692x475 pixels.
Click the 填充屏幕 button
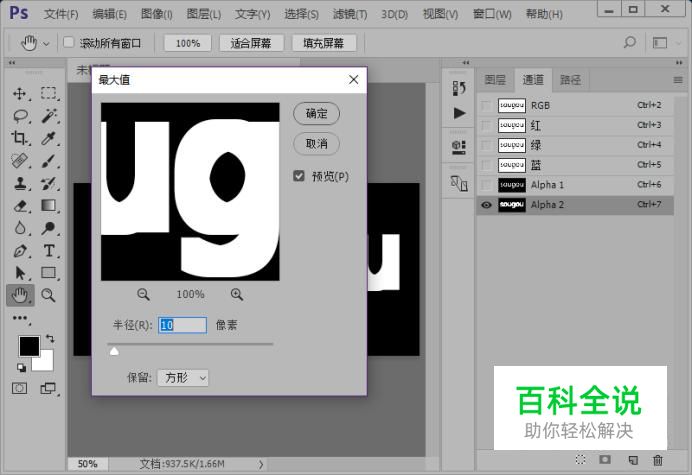click(324, 43)
